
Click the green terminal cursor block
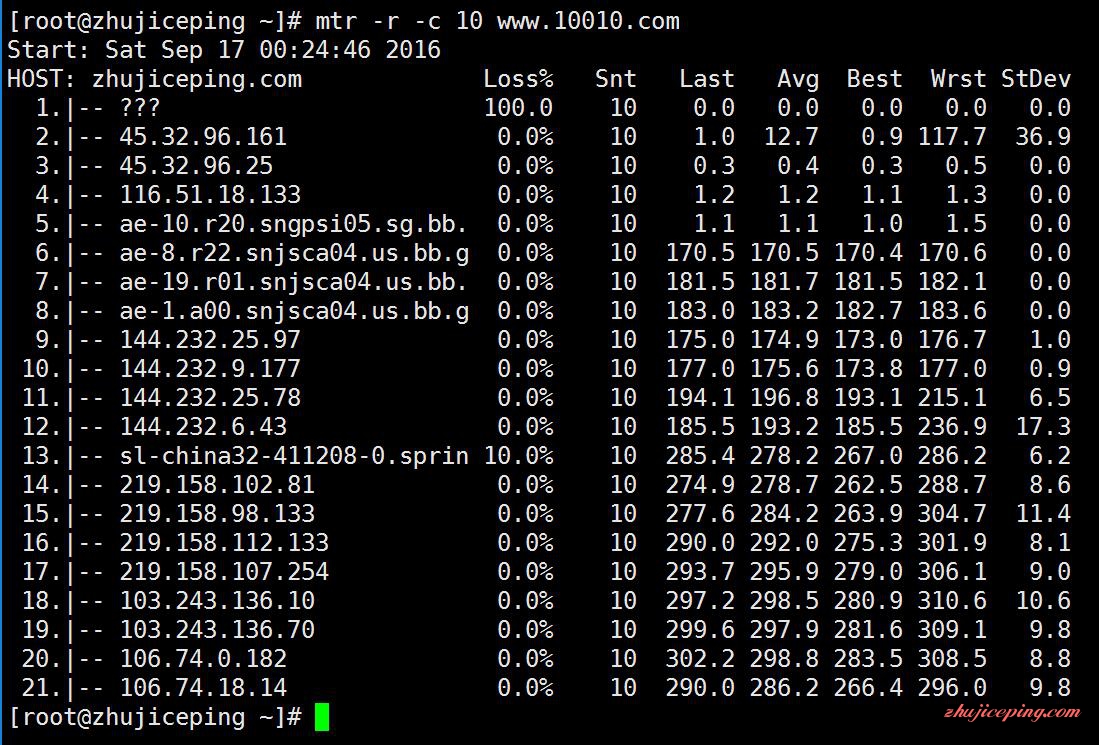tap(322, 717)
